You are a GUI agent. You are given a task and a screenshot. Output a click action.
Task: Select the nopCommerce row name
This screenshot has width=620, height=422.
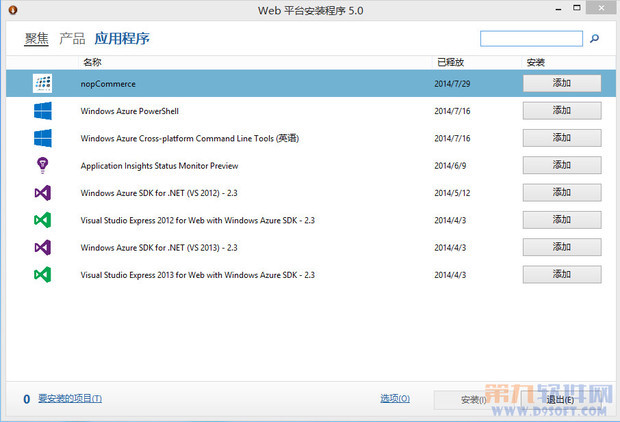click(108, 84)
